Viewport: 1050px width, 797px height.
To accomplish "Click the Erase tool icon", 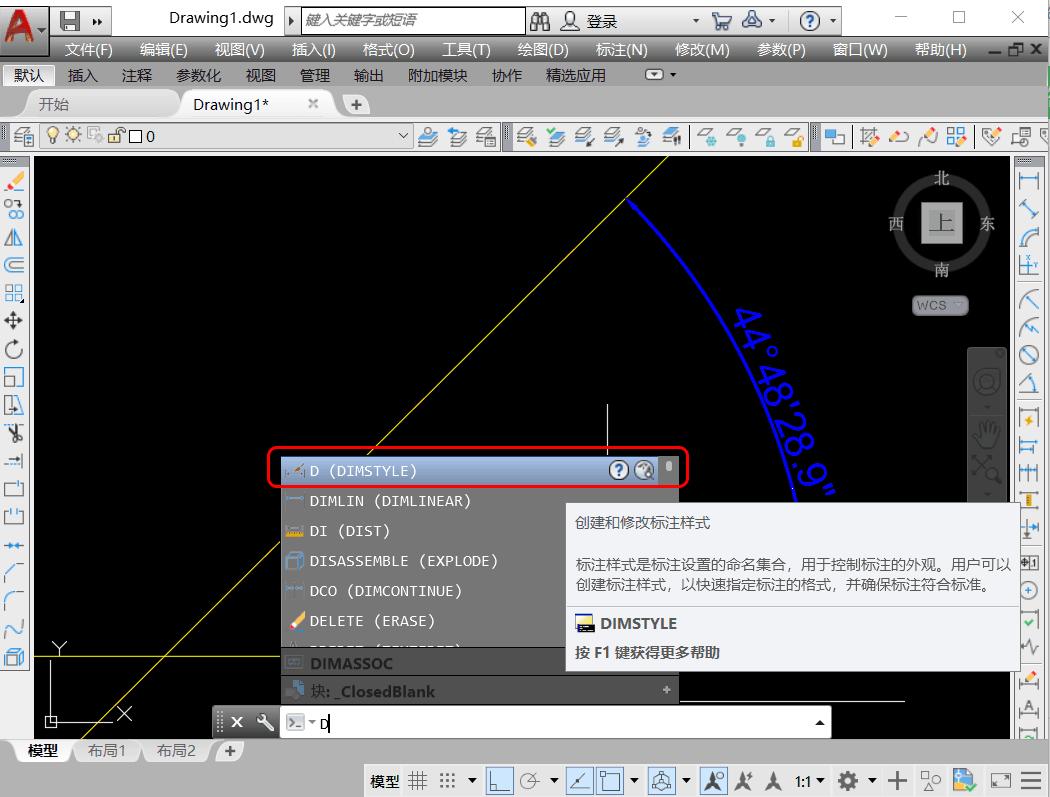I will tap(14, 181).
